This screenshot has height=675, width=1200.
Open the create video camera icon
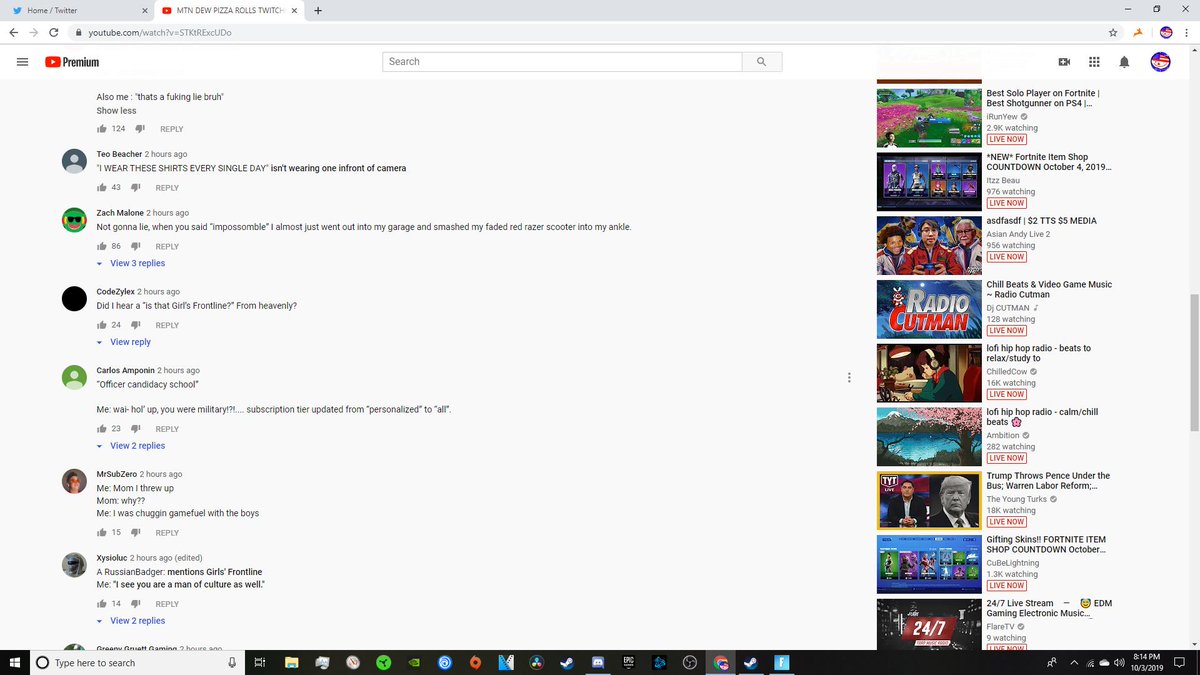tap(1064, 62)
